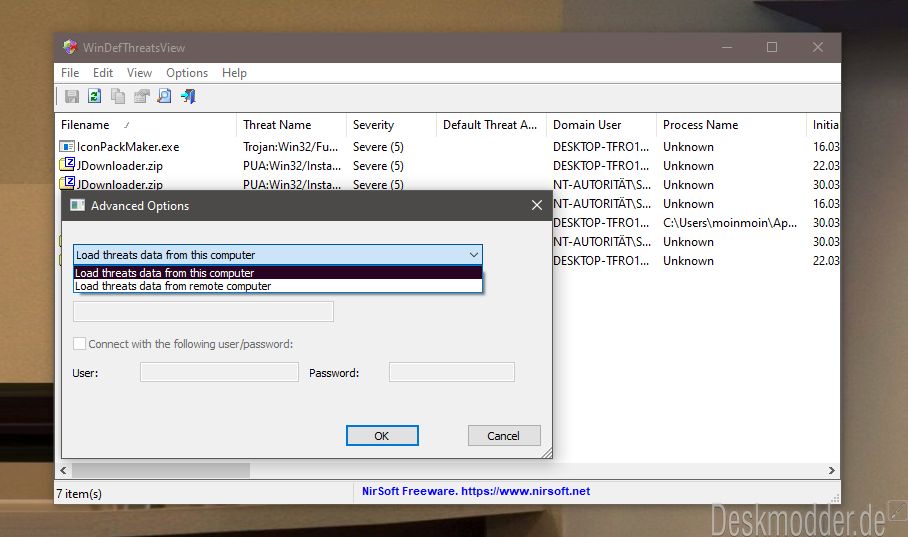Focus the Password input field

(x=452, y=372)
